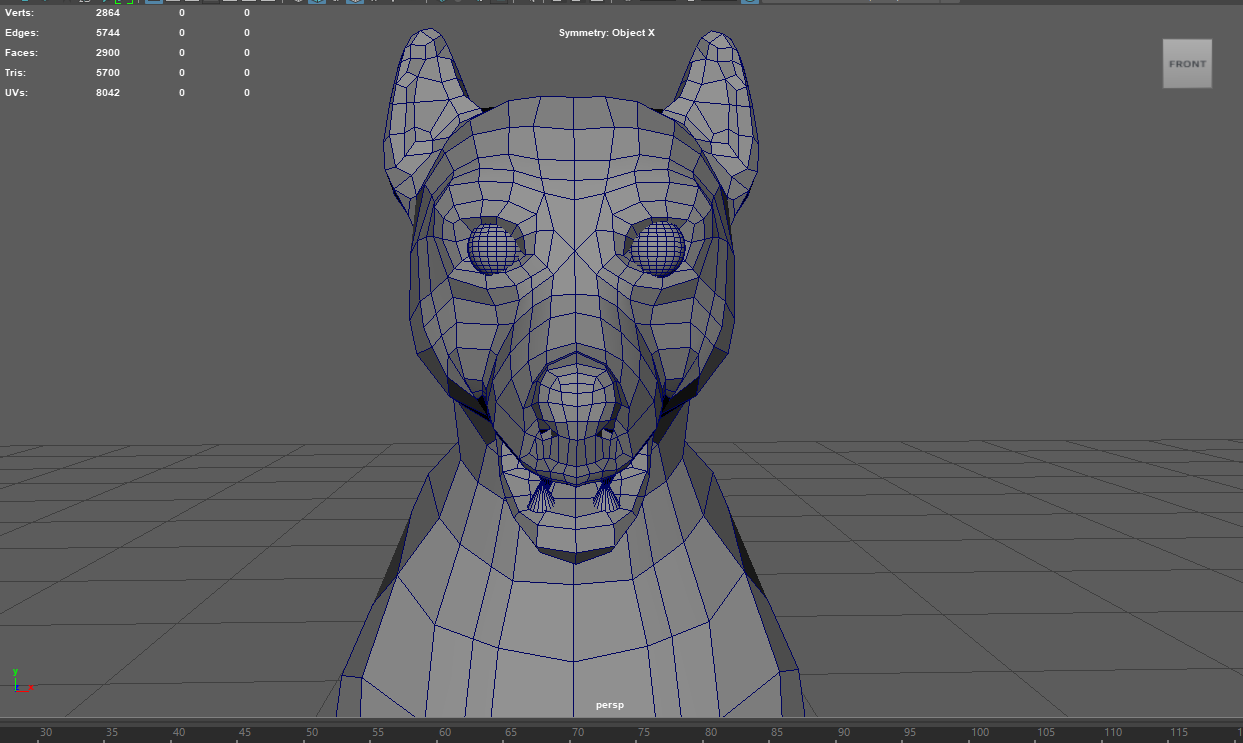Click the 'Faces:' poly count label
The image size is (1243, 743).
(x=21, y=53)
